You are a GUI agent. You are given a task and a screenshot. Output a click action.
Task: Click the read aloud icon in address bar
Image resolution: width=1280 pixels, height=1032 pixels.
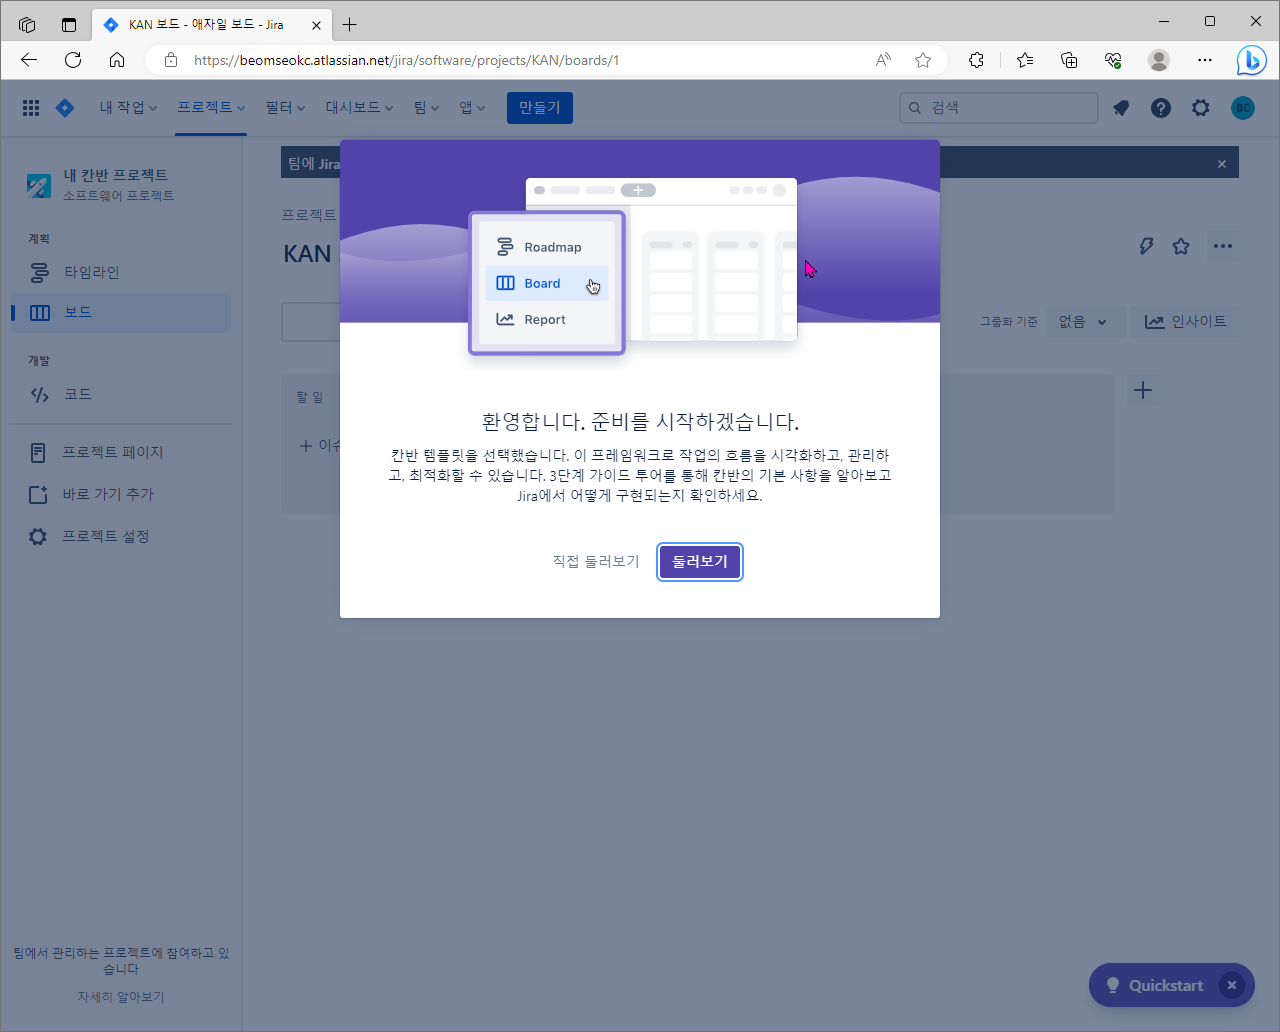[x=883, y=60]
